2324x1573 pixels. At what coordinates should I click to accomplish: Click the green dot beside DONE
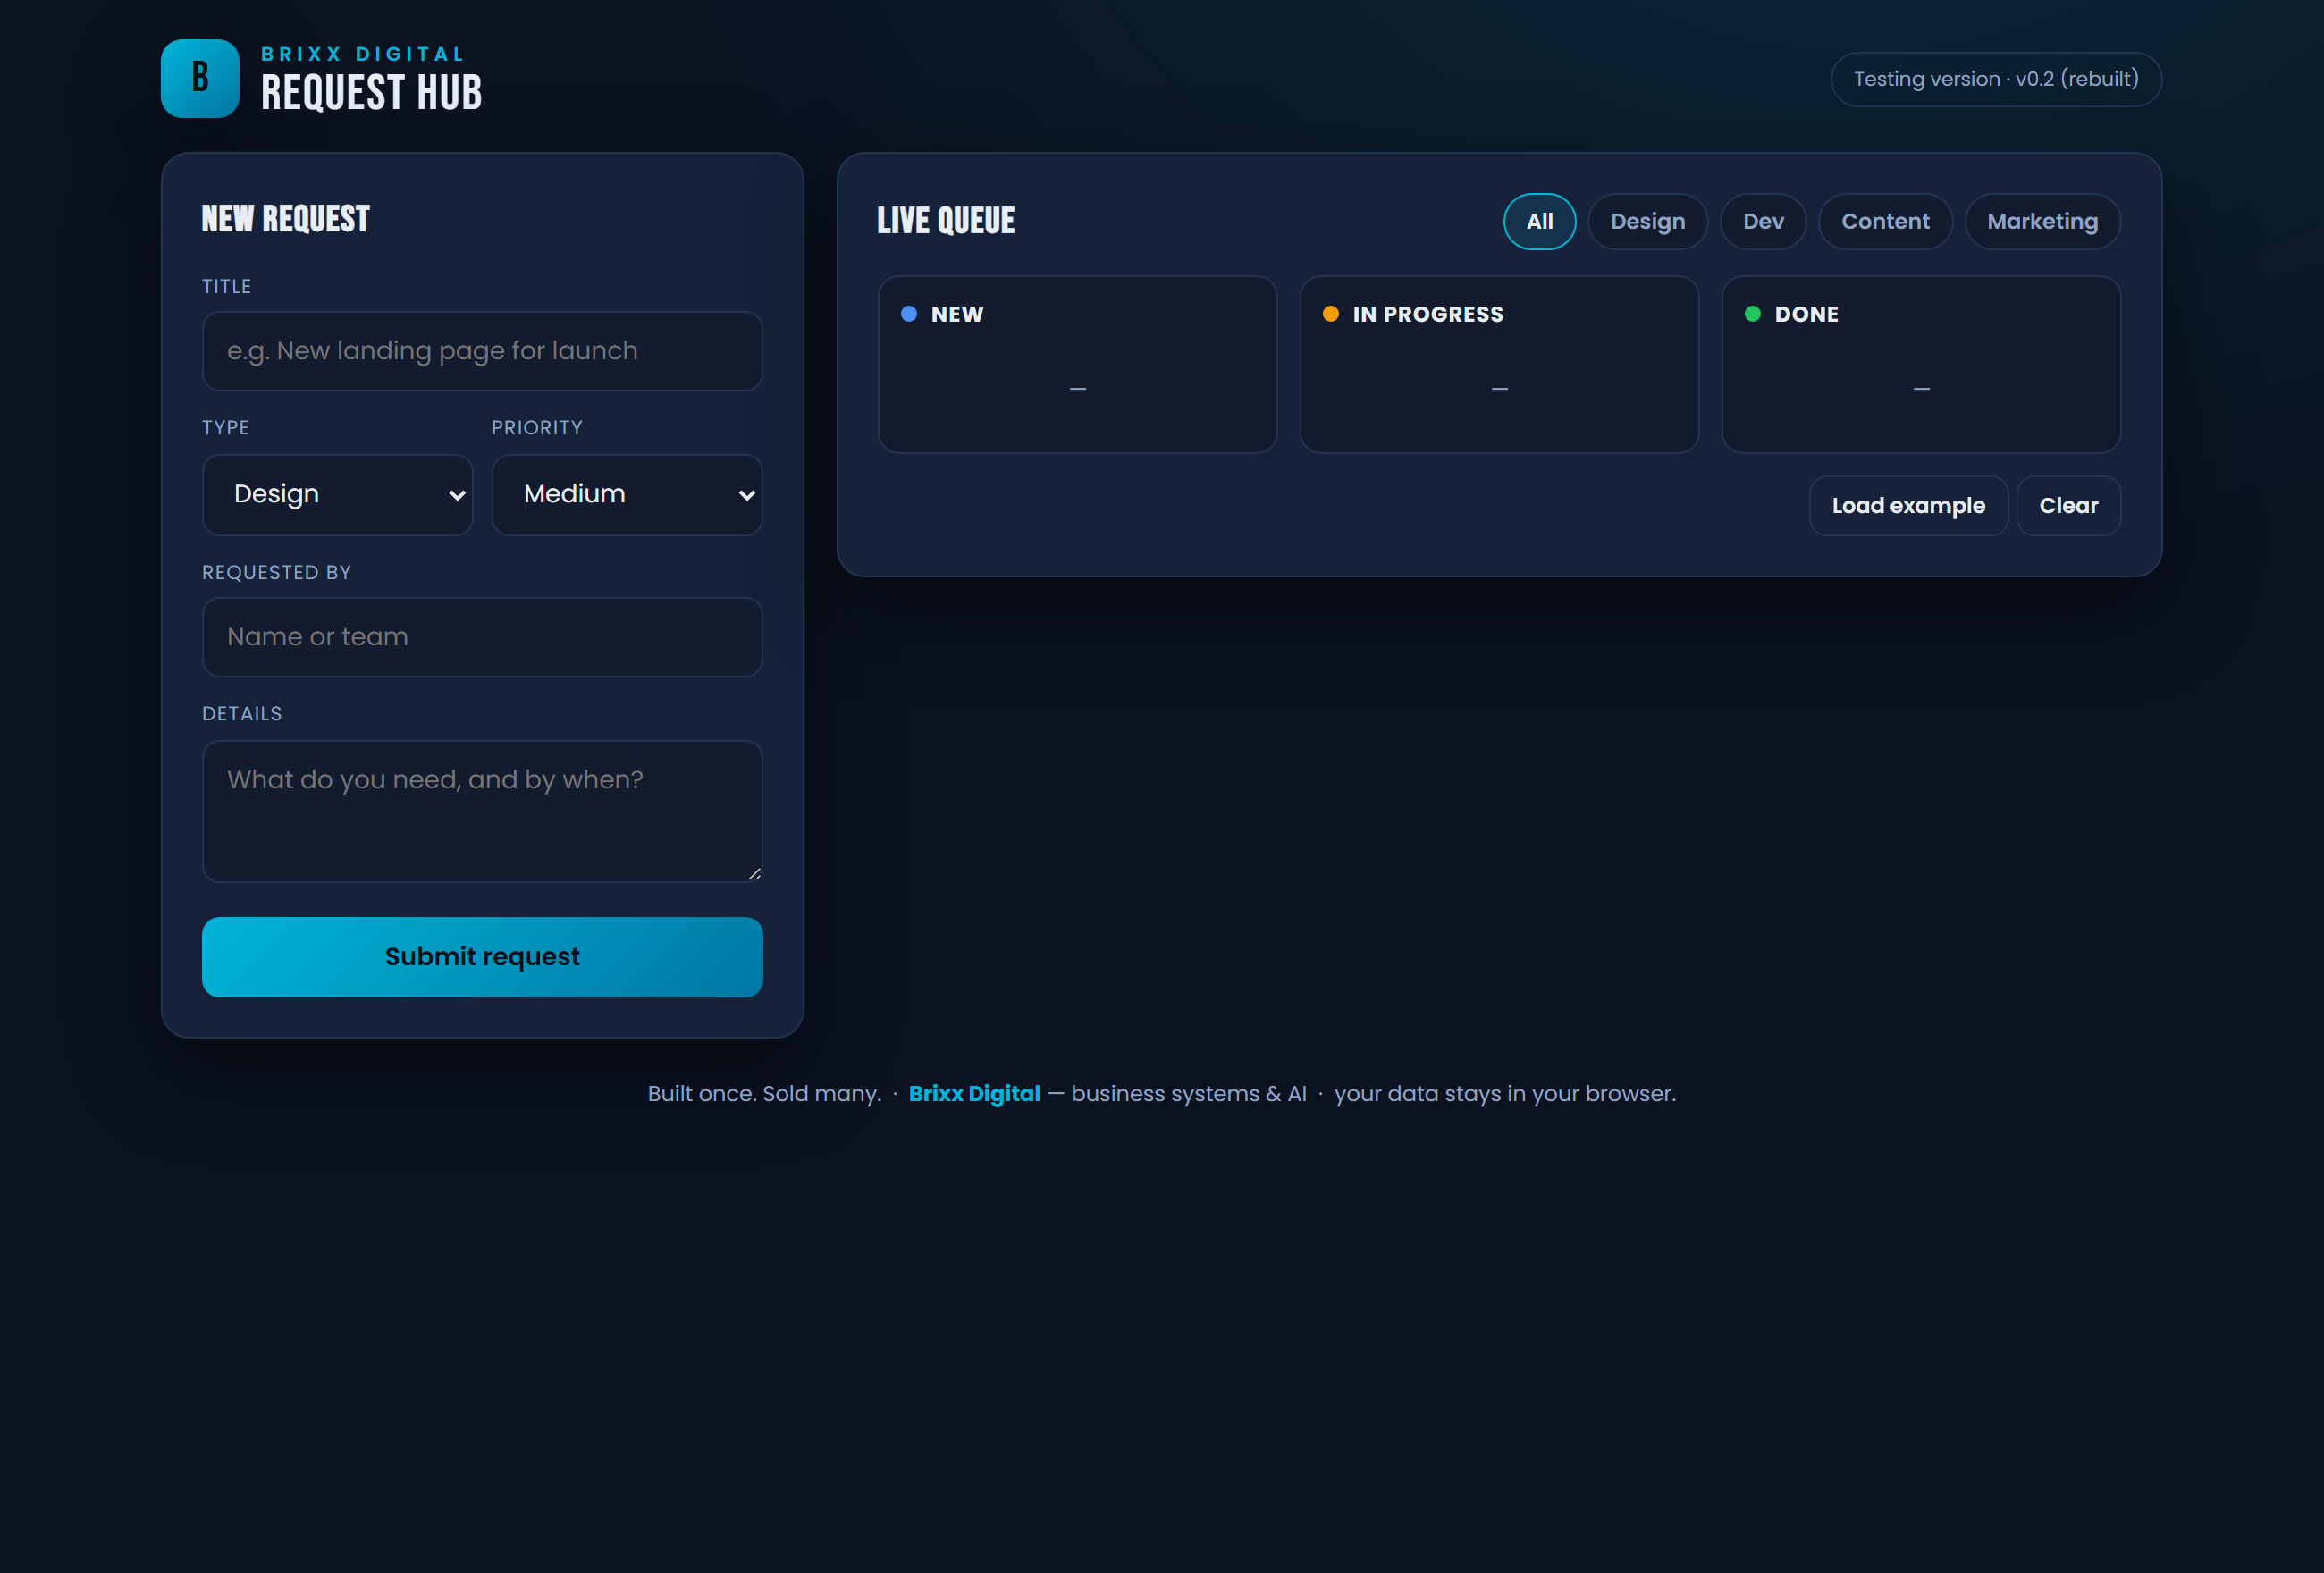pos(1752,314)
